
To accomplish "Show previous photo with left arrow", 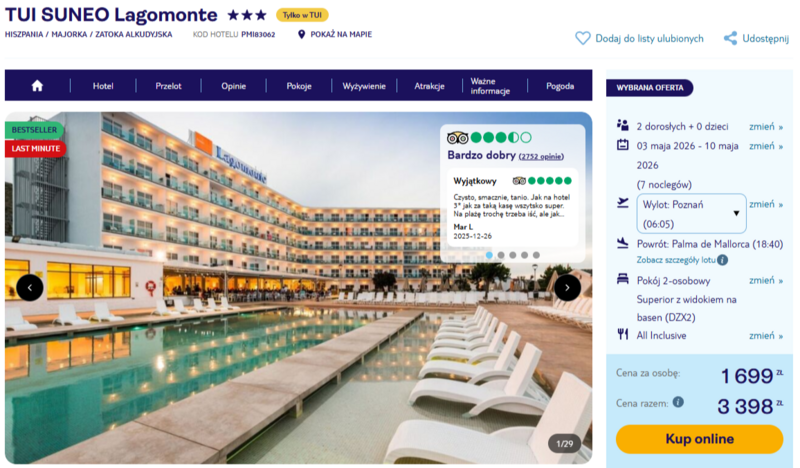I will 30,288.
